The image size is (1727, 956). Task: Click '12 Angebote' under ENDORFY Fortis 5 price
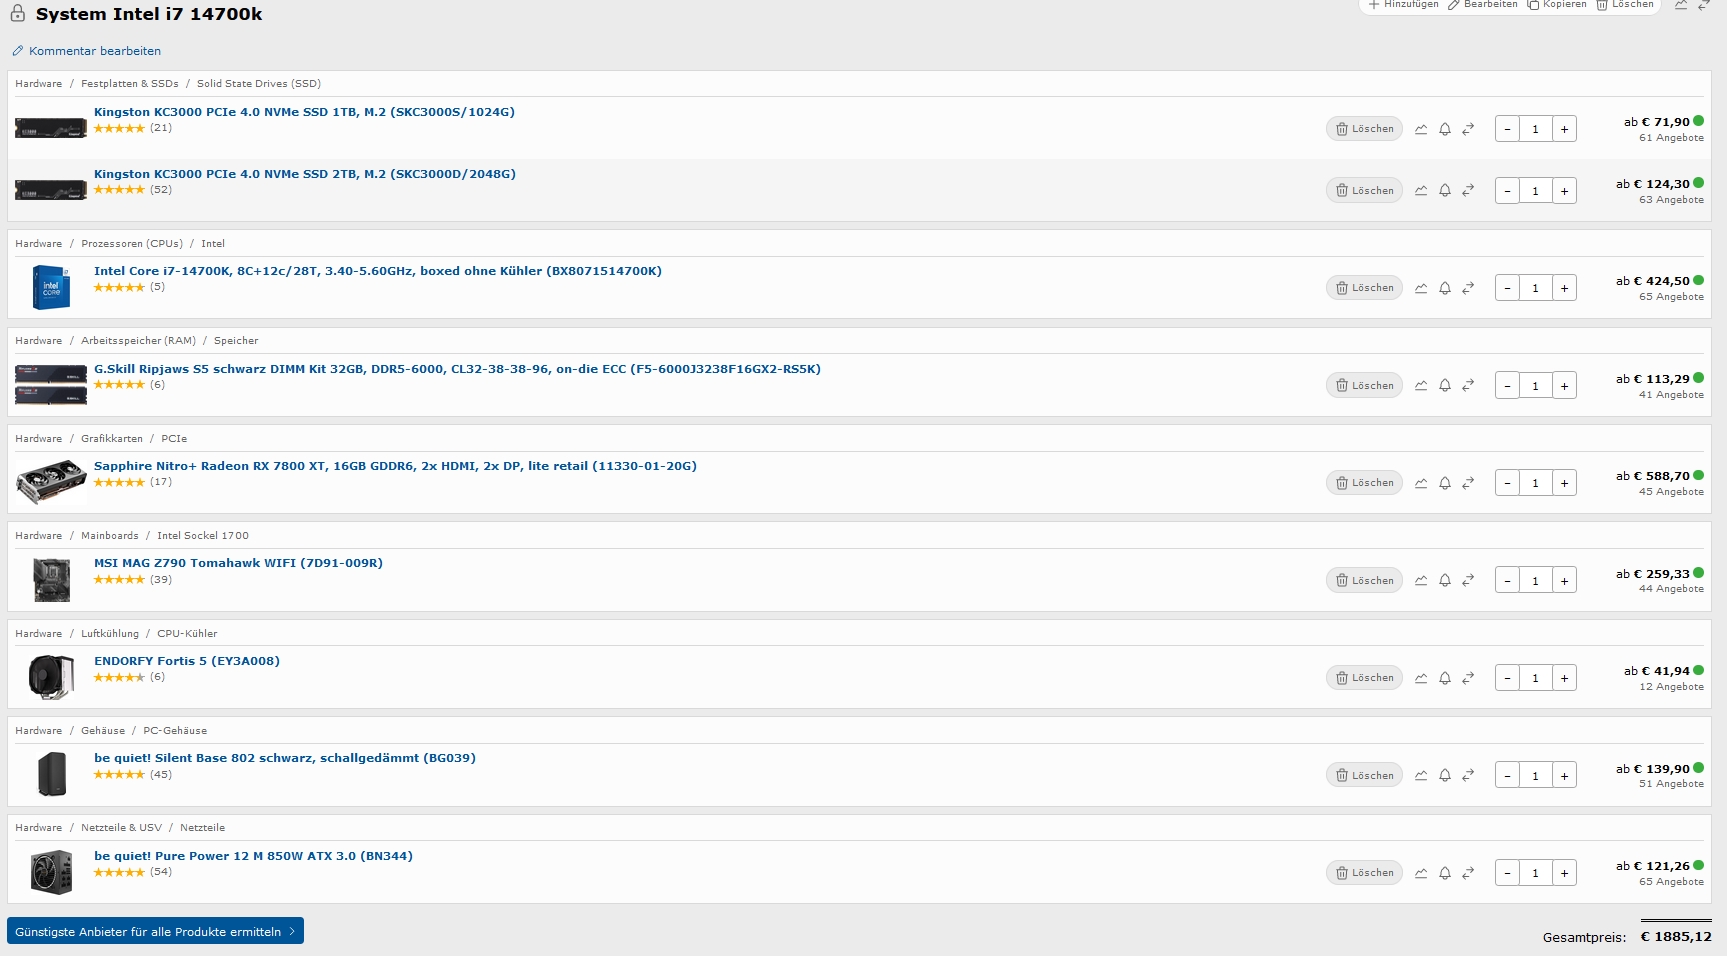[x=1671, y=687]
